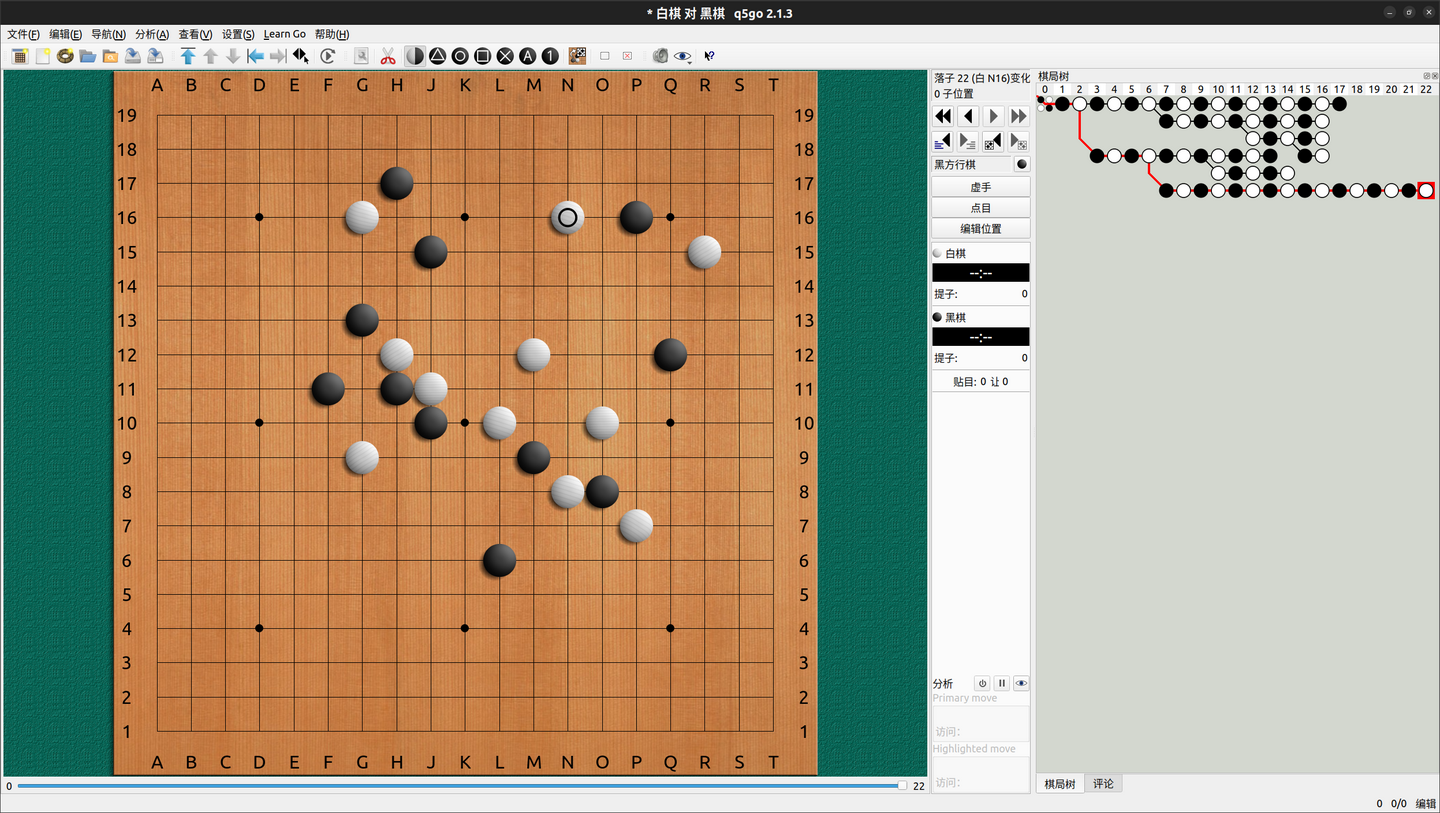Save the game with the first disk-arrow icon
Viewport: 1440px width, 813px height.
[x=132, y=56]
